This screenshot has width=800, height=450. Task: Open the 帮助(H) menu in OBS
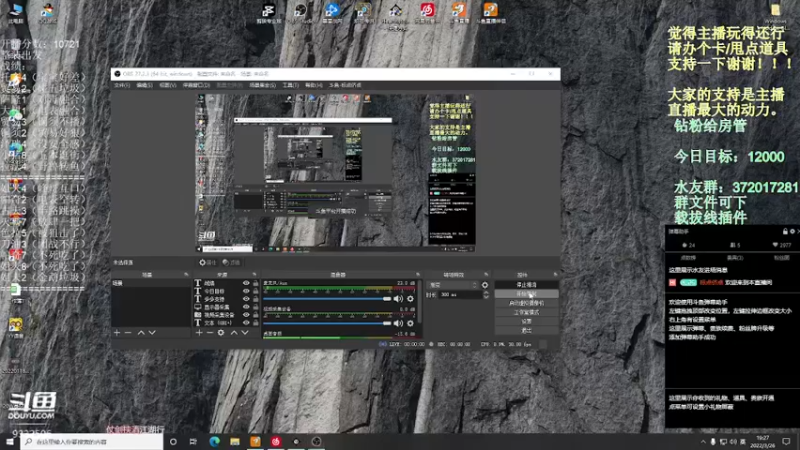(x=314, y=85)
